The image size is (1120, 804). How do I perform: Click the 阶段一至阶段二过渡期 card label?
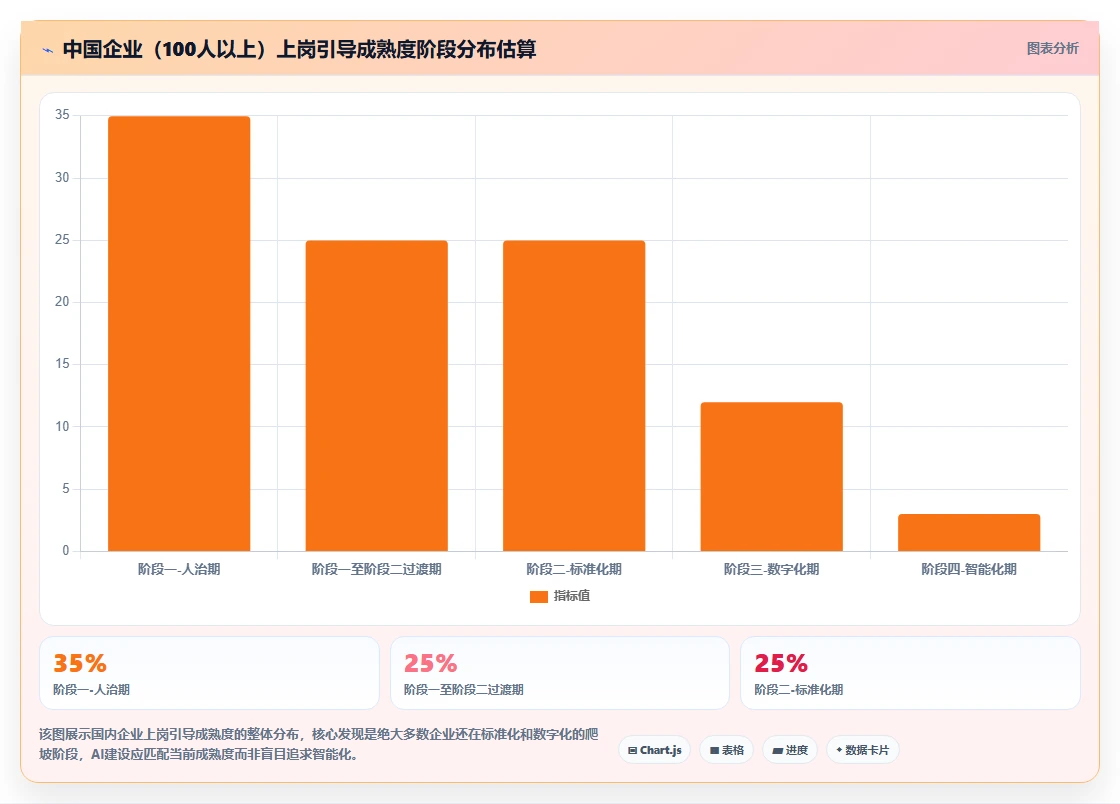[x=464, y=690]
